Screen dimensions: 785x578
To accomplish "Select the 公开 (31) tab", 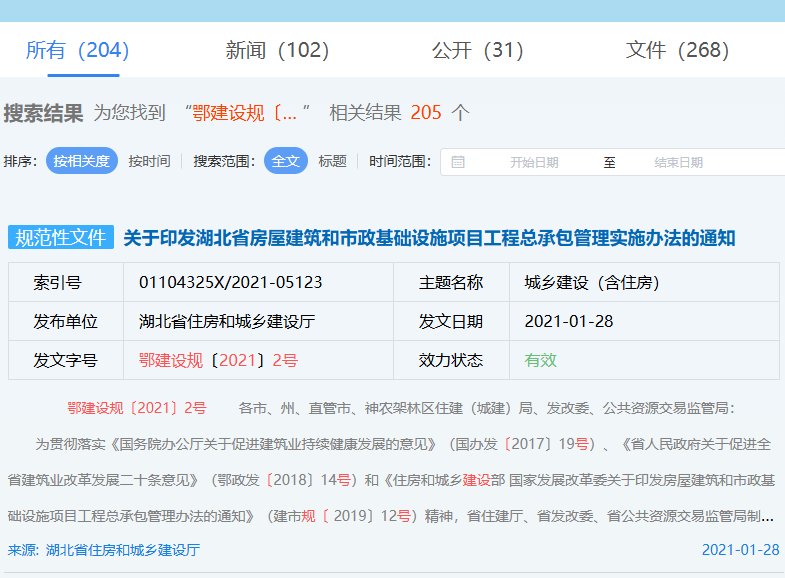I will click(477, 50).
